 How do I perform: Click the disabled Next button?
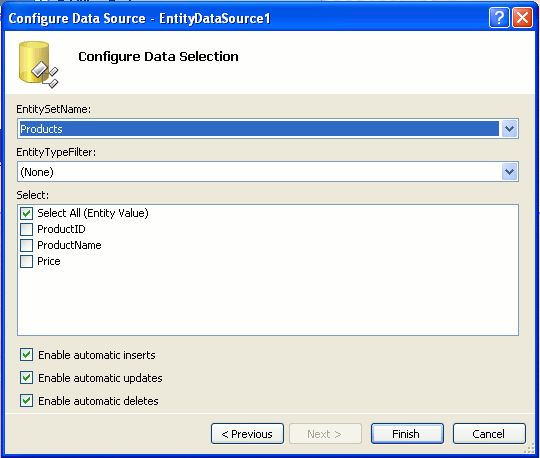pyautogui.click(x=325, y=434)
